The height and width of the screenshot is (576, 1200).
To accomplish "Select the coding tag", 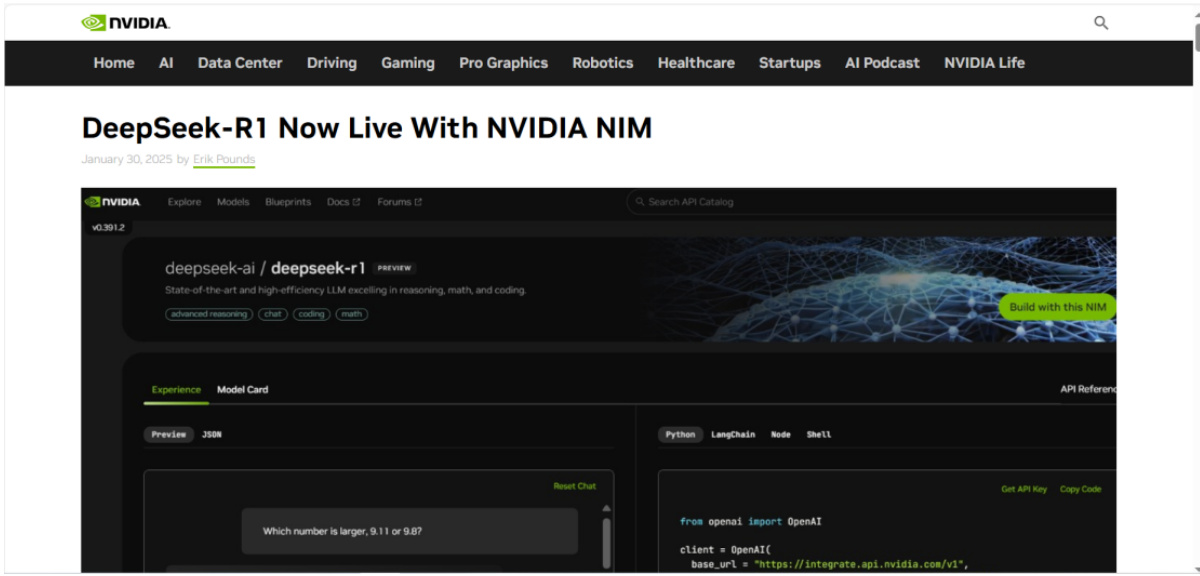I will point(311,314).
